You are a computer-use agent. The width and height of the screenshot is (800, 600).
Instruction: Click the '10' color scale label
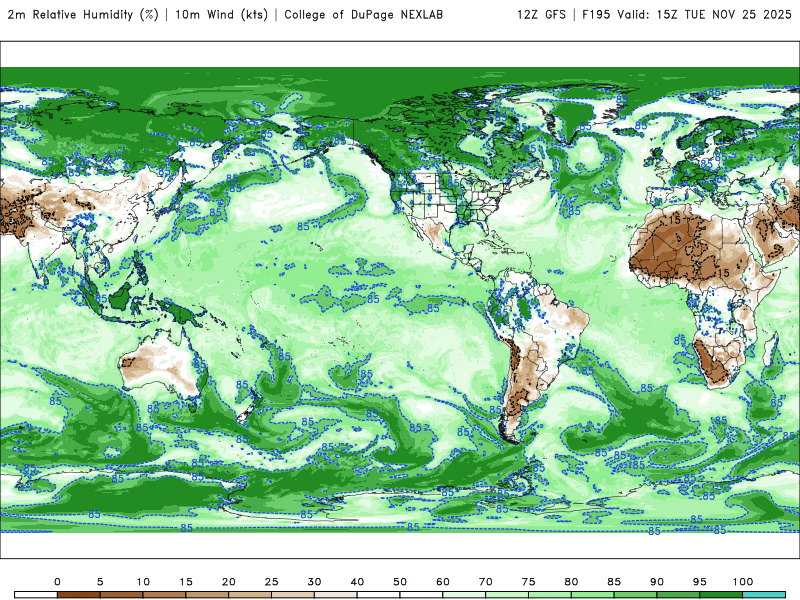143,582
